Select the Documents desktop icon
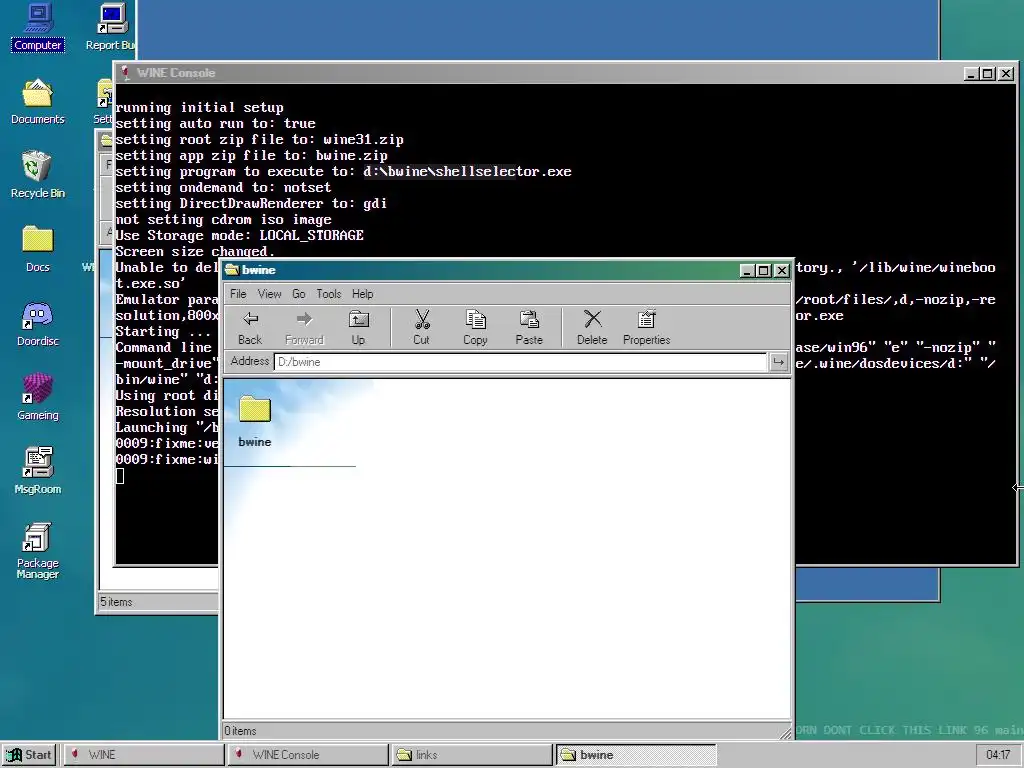This screenshot has width=1024, height=768. [x=38, y=103]
